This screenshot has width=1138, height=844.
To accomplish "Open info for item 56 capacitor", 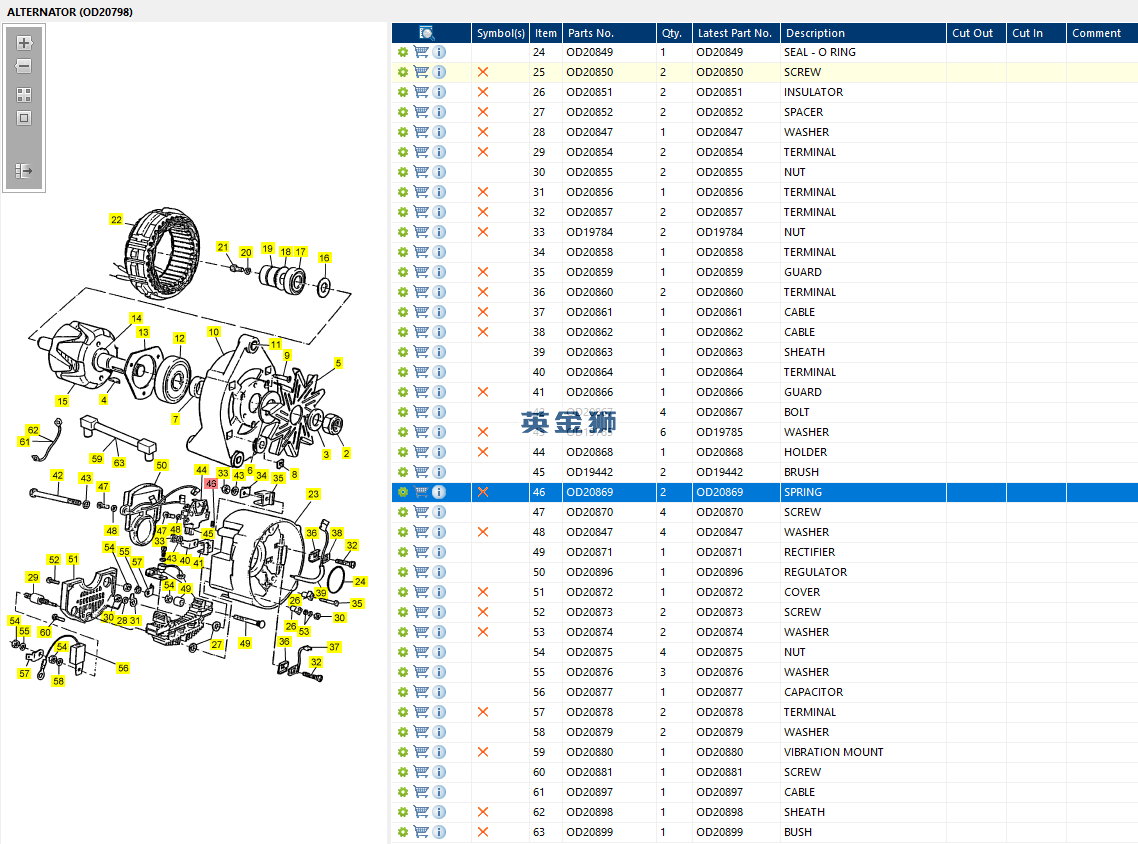I will 439,692.
